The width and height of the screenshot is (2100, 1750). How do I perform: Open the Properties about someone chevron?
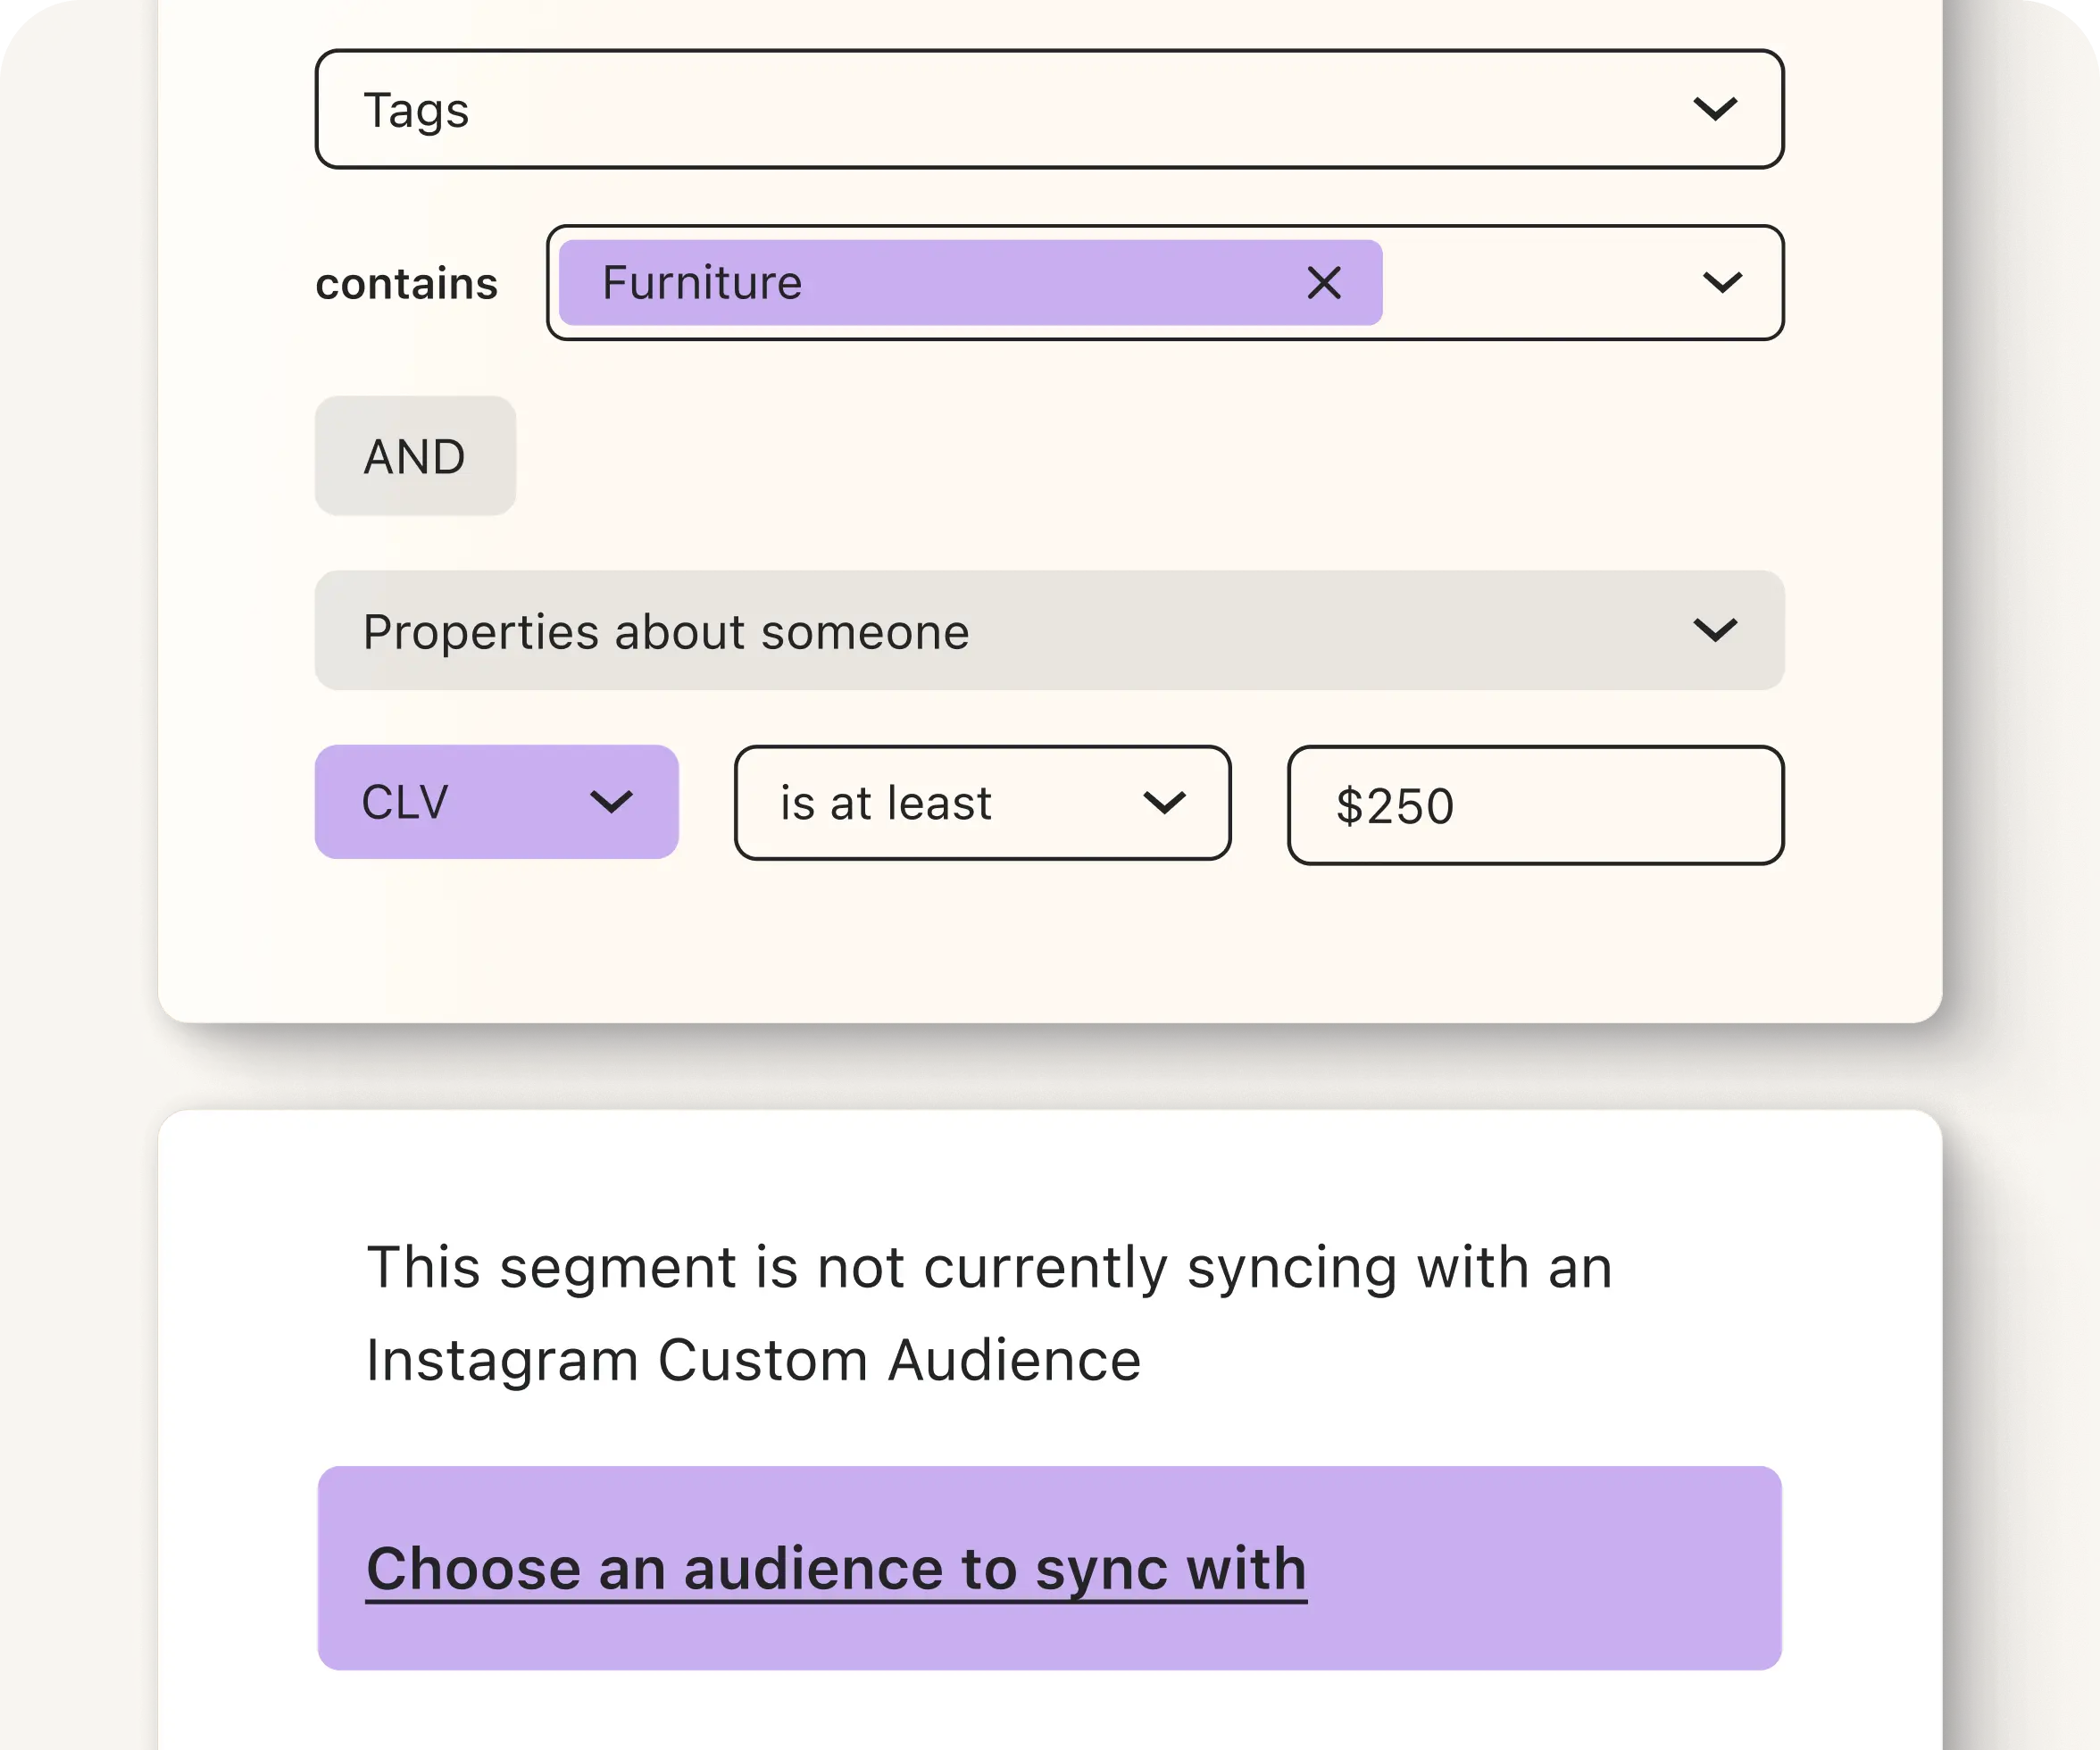click(x=1716, y=630)
